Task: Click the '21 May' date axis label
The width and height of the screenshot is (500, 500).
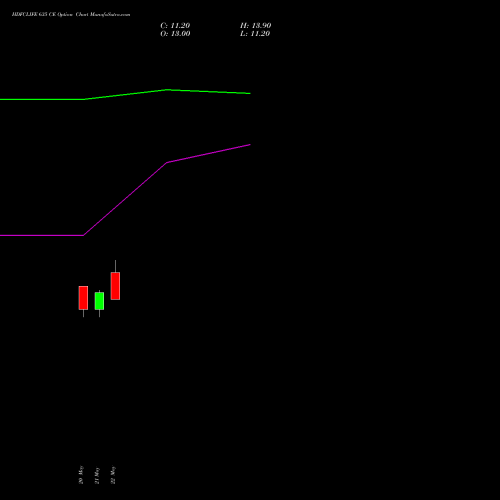Action: pos(97,475)
